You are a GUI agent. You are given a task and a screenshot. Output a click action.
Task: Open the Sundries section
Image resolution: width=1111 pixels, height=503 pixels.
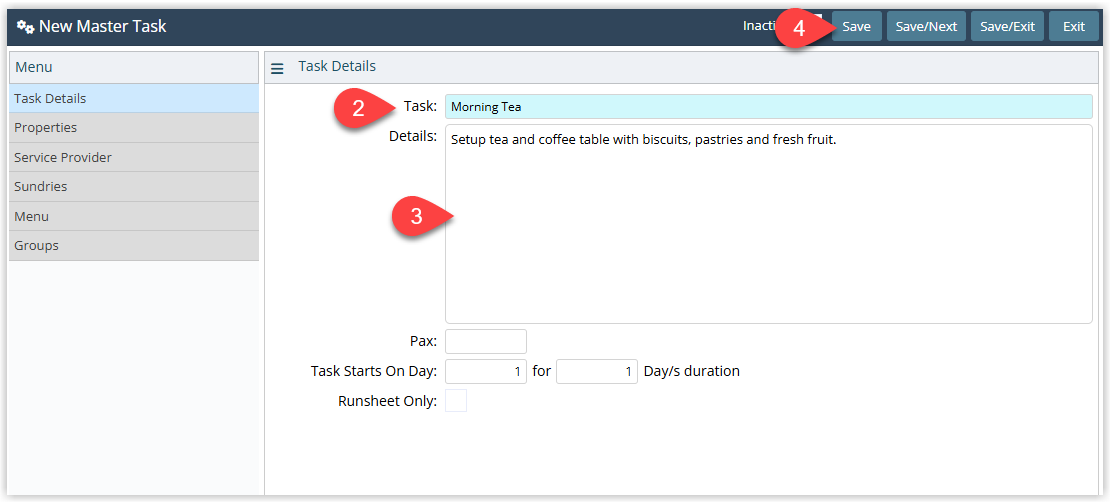click(x=134, y=187)
